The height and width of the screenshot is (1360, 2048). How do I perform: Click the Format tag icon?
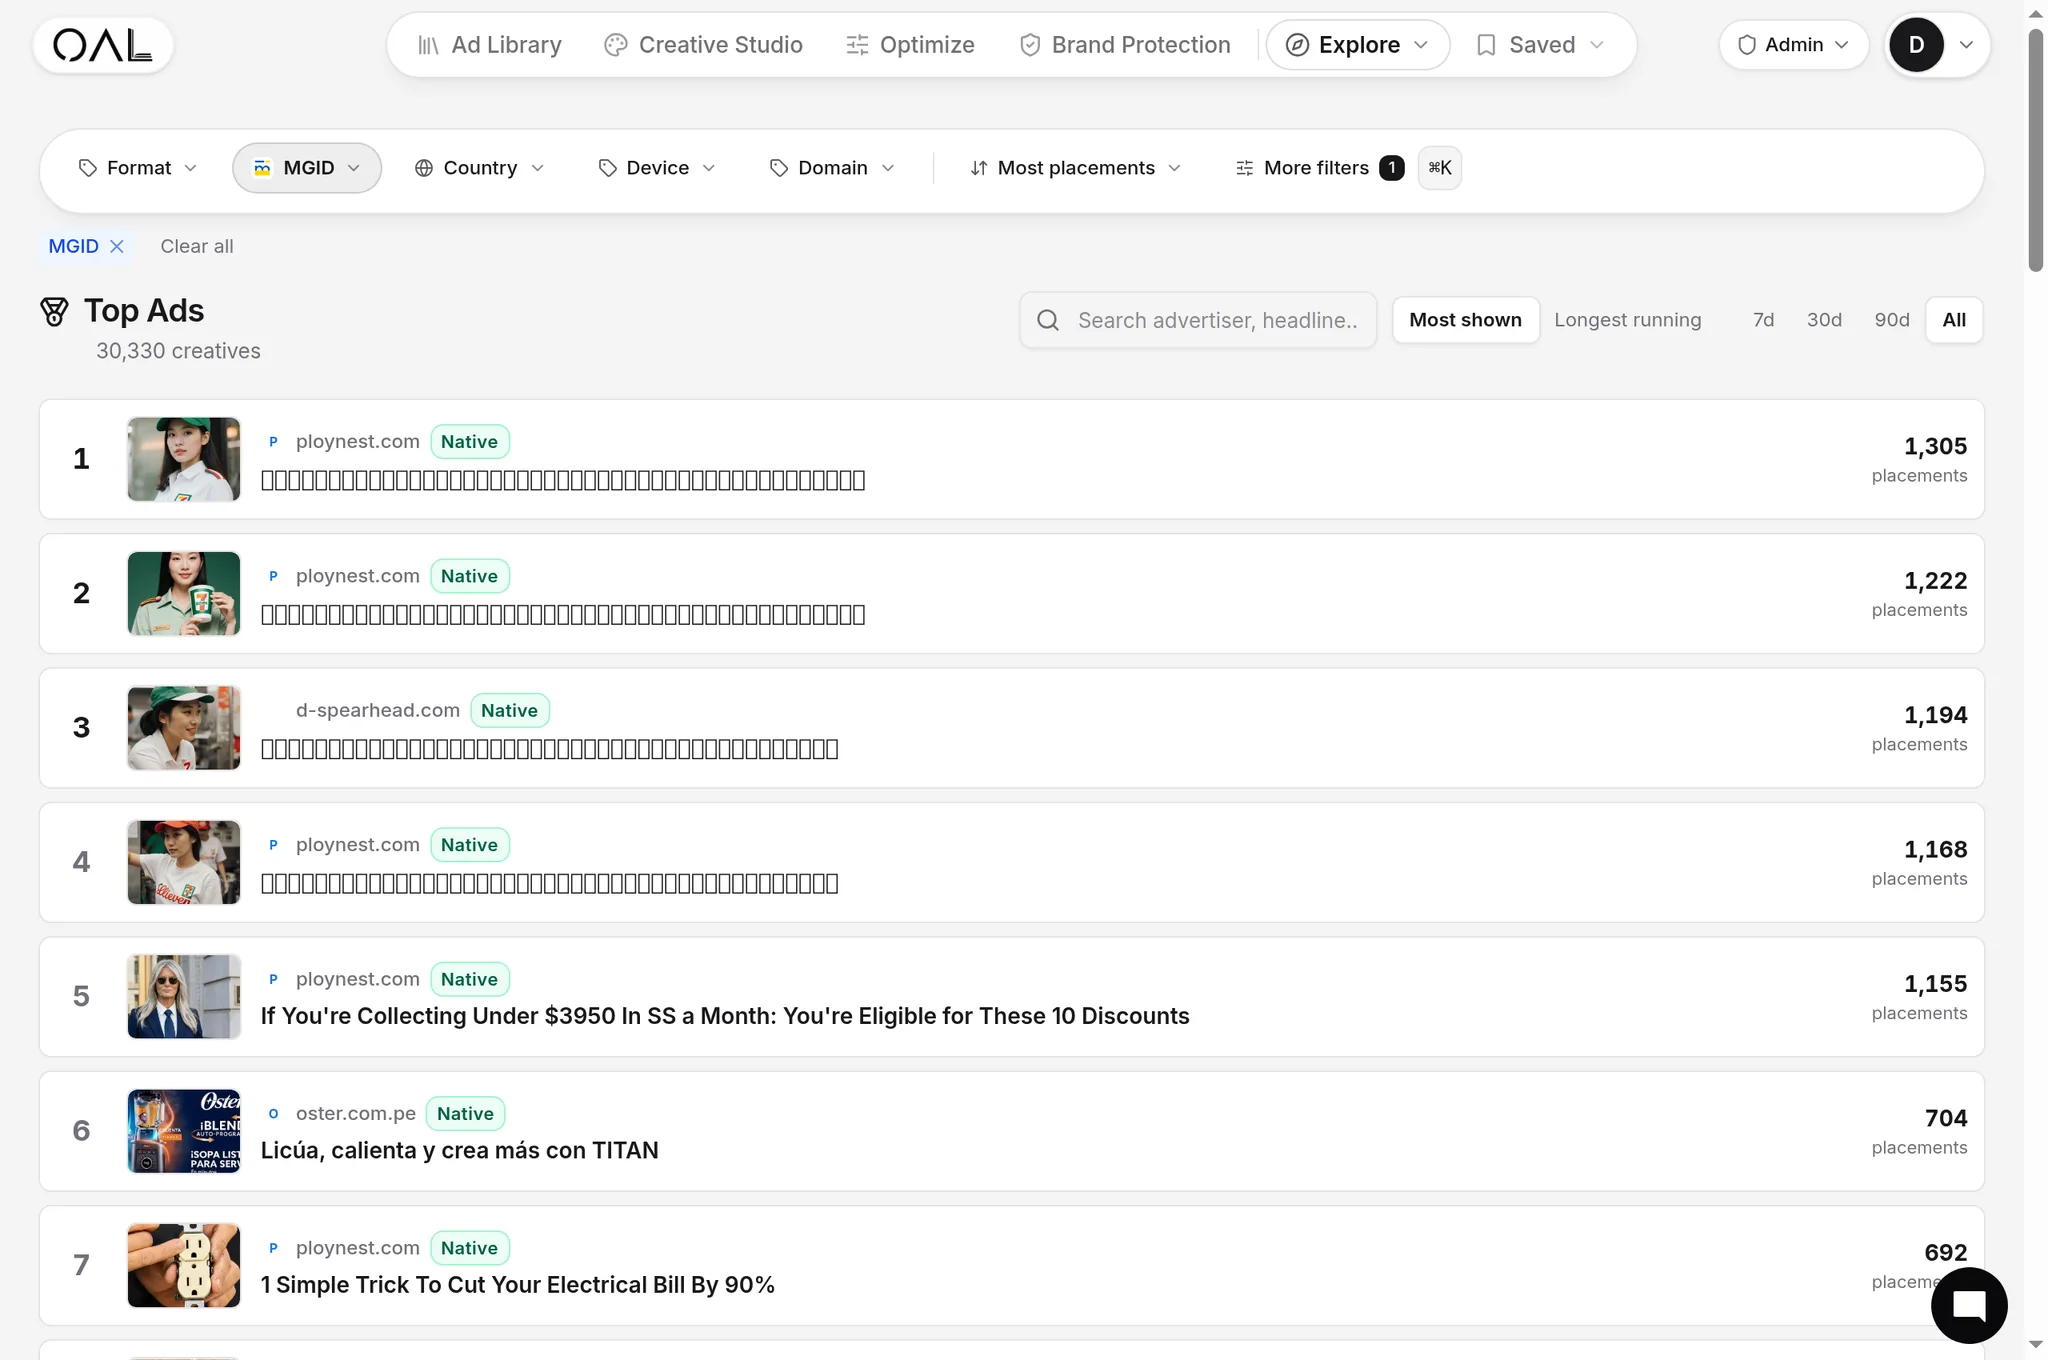[x=88, y=168]
